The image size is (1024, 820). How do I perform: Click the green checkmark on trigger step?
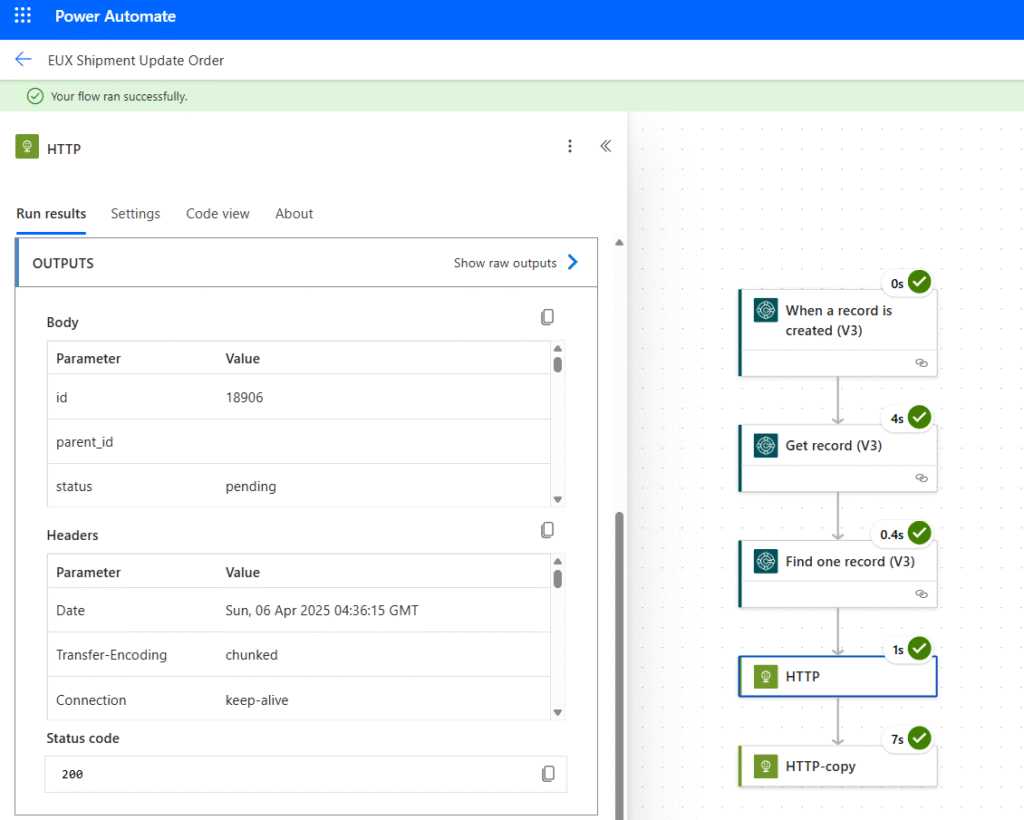coord(920,282)
